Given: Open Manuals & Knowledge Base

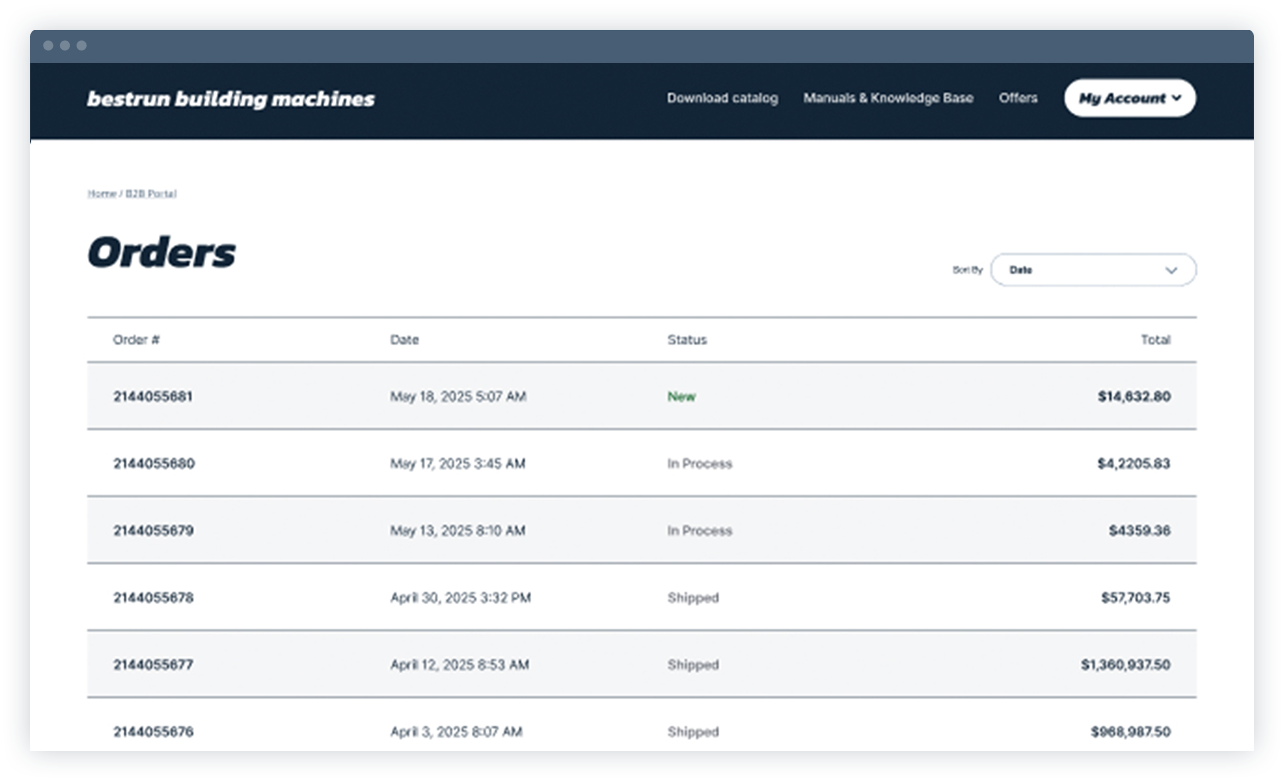Looking at the screenshot, I should pos(887,98).
